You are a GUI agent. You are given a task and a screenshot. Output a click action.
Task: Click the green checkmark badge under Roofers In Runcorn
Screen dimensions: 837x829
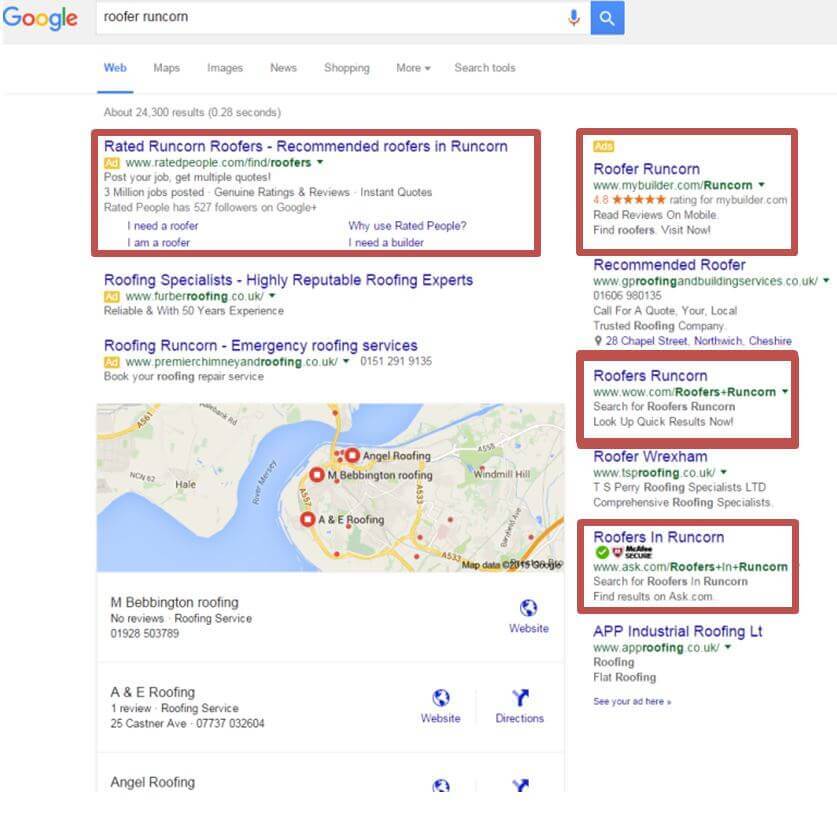[x=602, y=552]
